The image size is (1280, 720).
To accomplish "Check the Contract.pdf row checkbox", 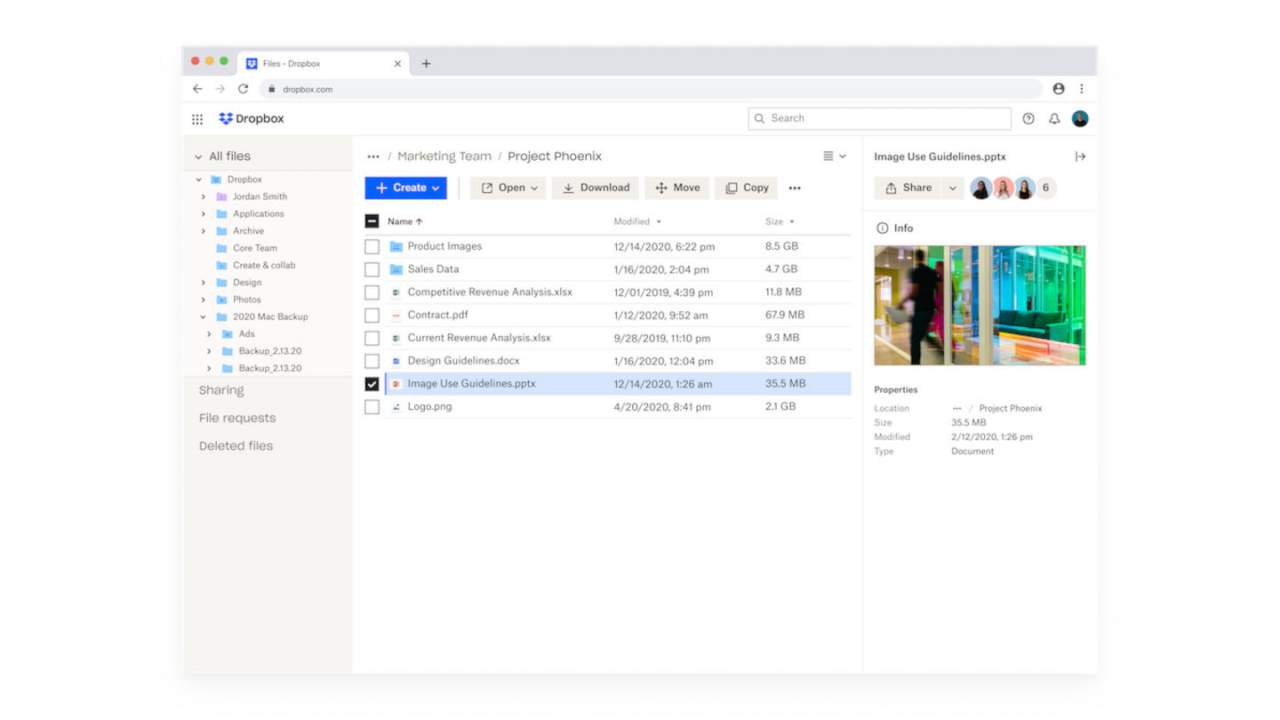I will [372, 315].
